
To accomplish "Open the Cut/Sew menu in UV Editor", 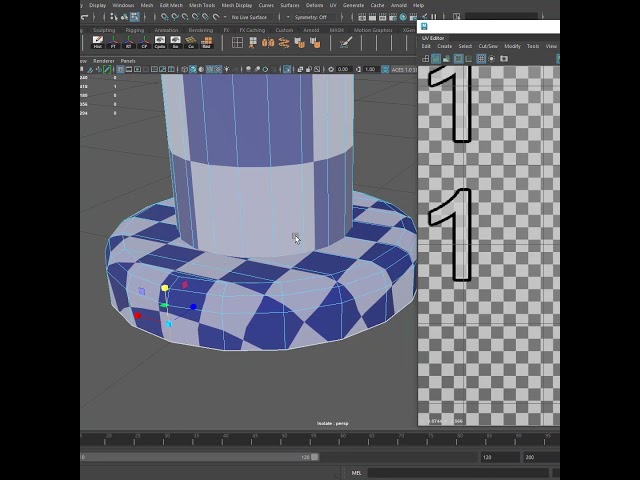I will [488, 46].
